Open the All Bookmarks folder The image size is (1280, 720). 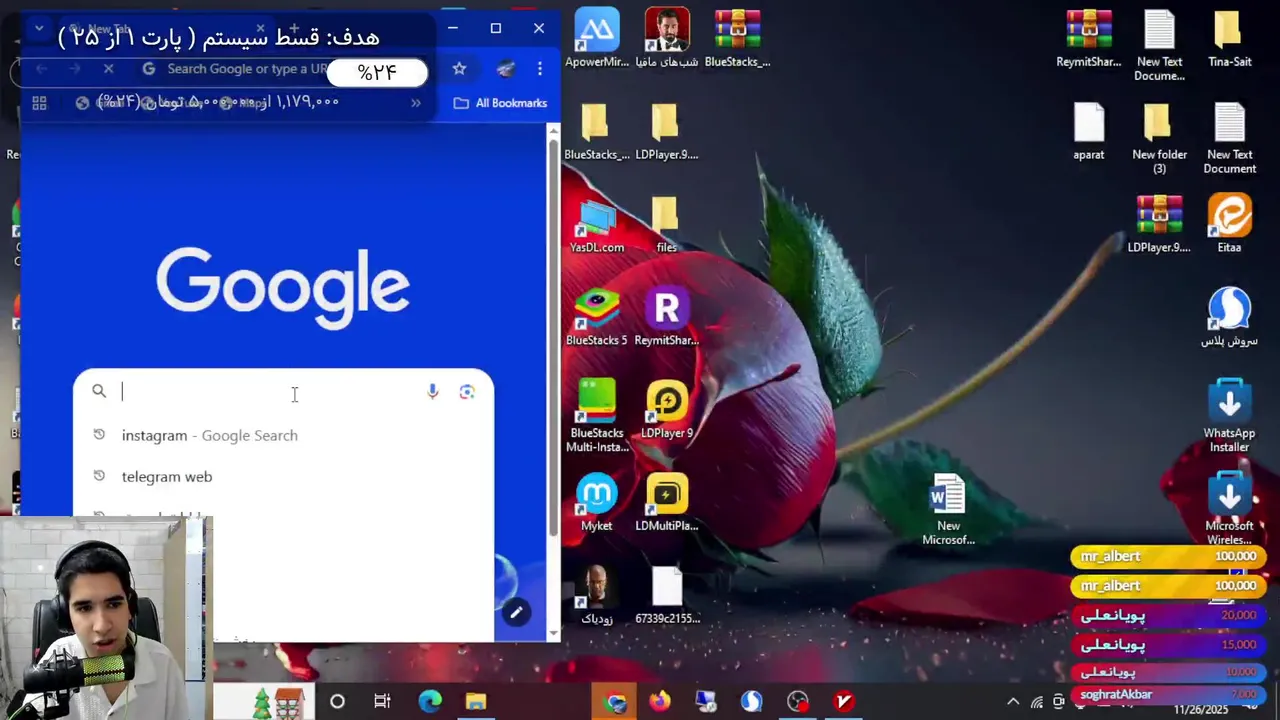[500, 103]
